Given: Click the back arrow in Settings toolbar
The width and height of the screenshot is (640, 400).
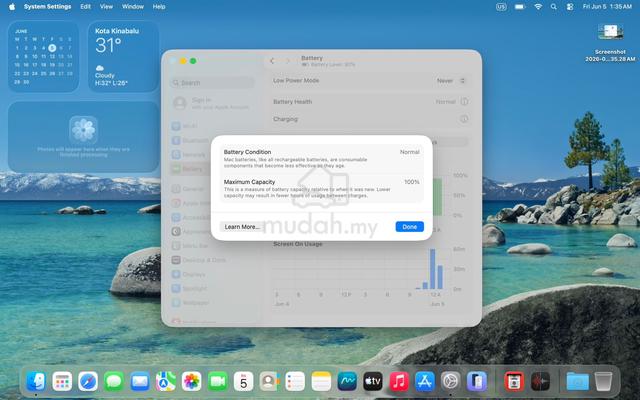Looking at the screenshot, I should 272,61.
